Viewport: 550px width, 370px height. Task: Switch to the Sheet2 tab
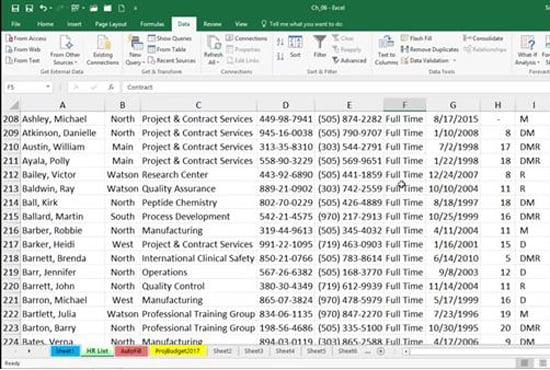tap(222, 351)
